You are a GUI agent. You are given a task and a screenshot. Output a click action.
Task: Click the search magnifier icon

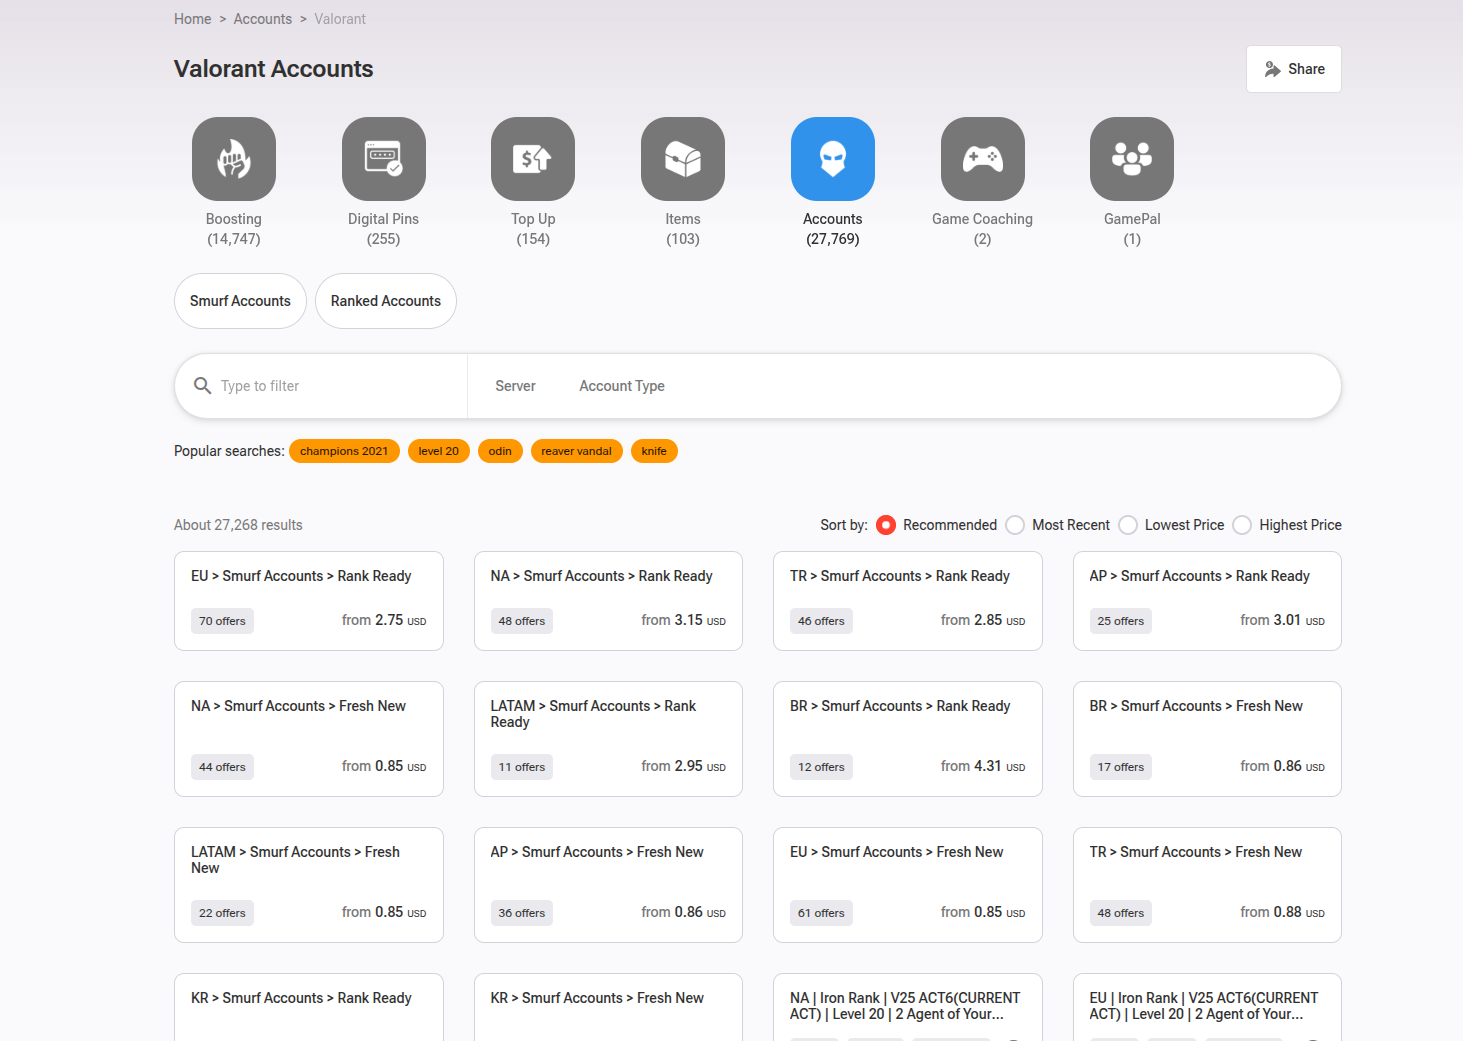pos(203,385)
